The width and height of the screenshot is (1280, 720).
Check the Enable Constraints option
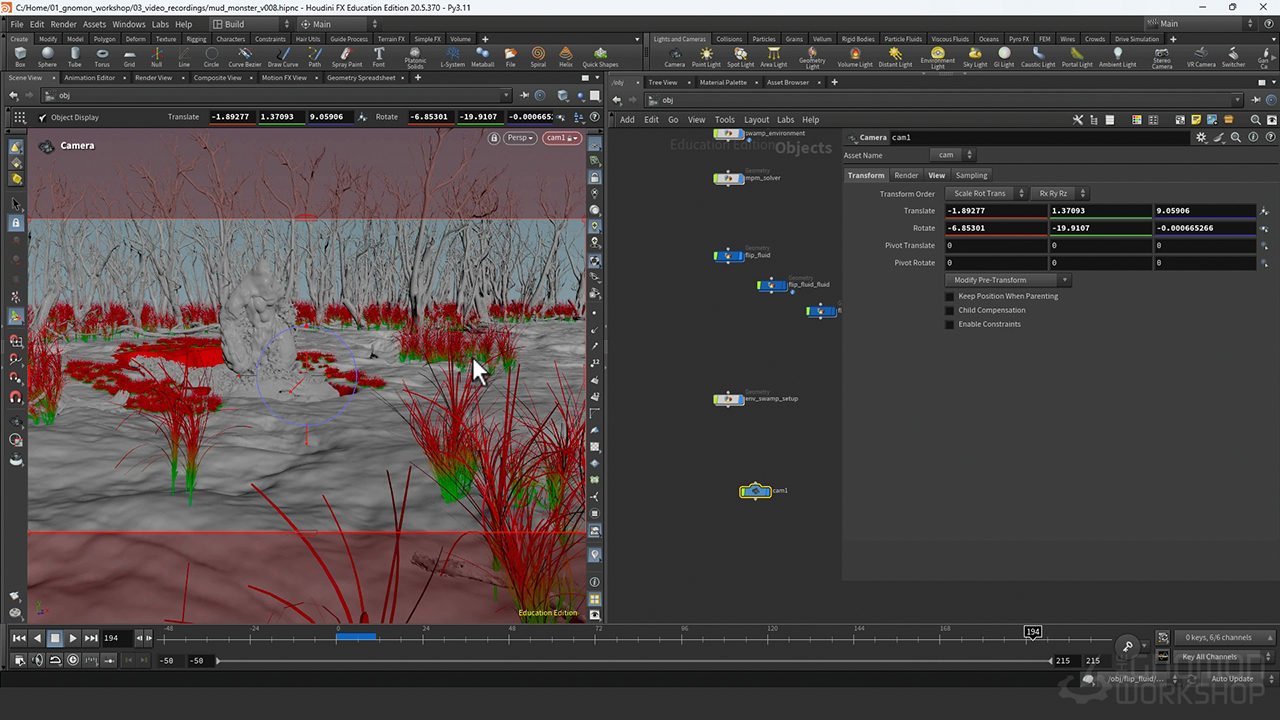(950, 324)
